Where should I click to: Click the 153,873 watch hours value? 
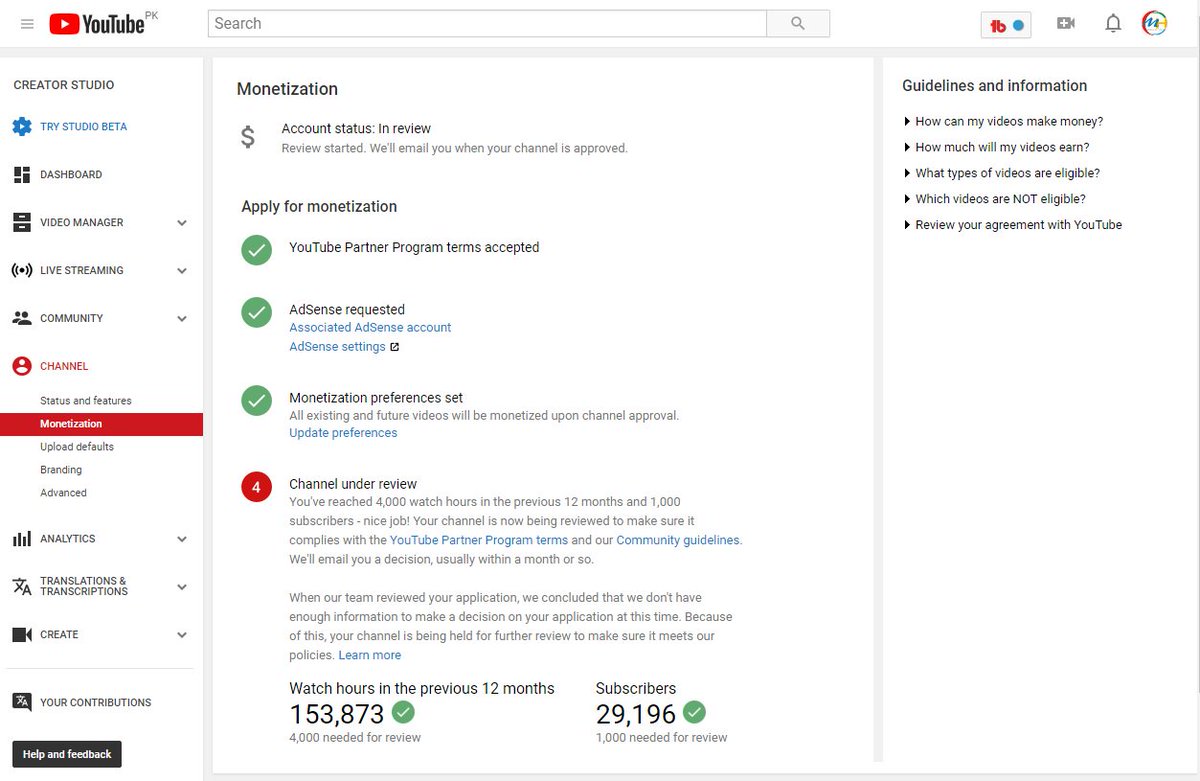click(337, 714)
